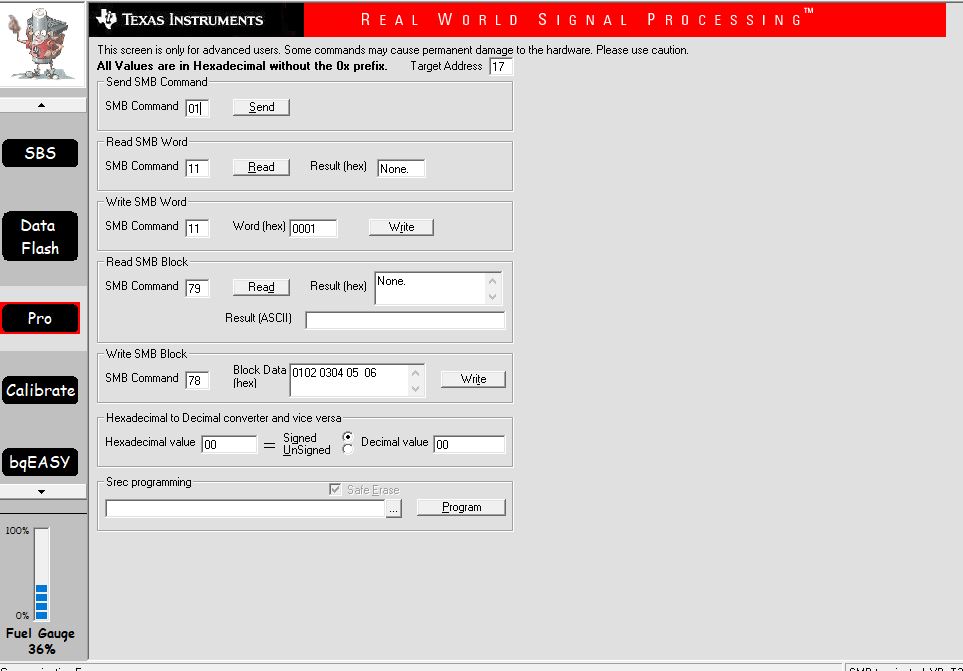Image resolution: width=963 pixels, height=671 pixels.
Task: Click Write button in Write SMB Block
Action: 473,379
